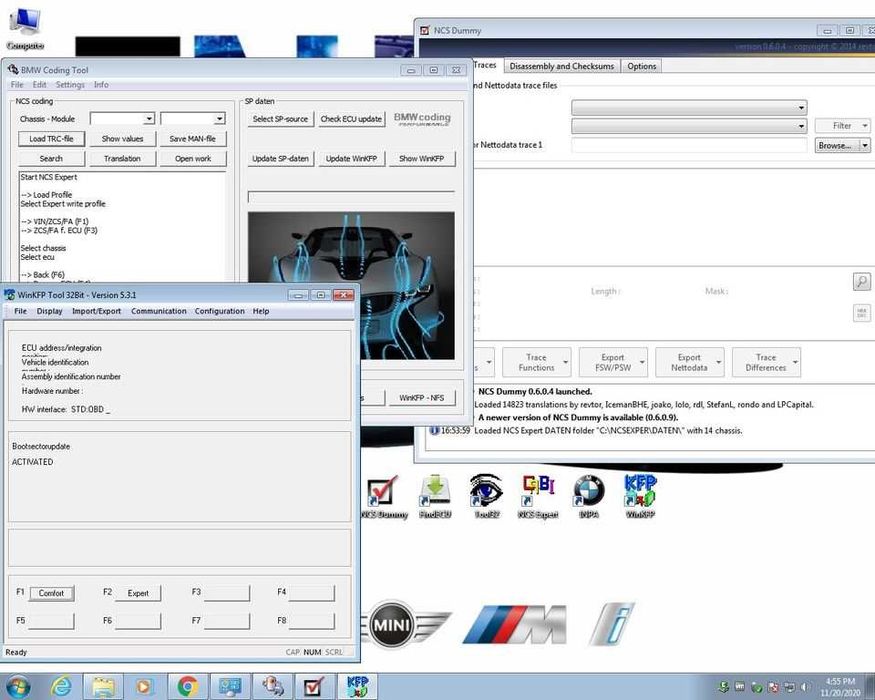Open the Tool32 eye icon shortcut
This screenshot has height=700, width=875.
click(x=486, y=497)
